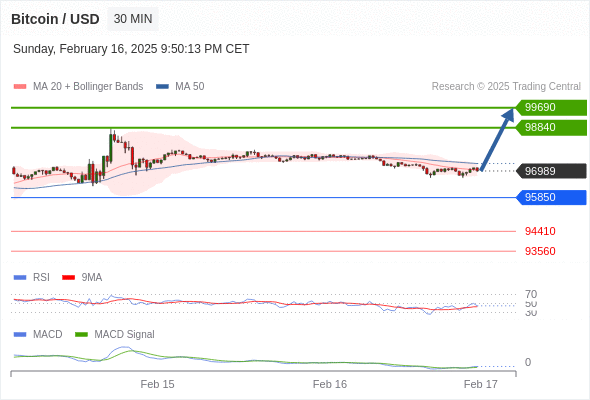590x400 pixels.
Task: Click the RSI legend label
Action: click(x=41, y=278)
